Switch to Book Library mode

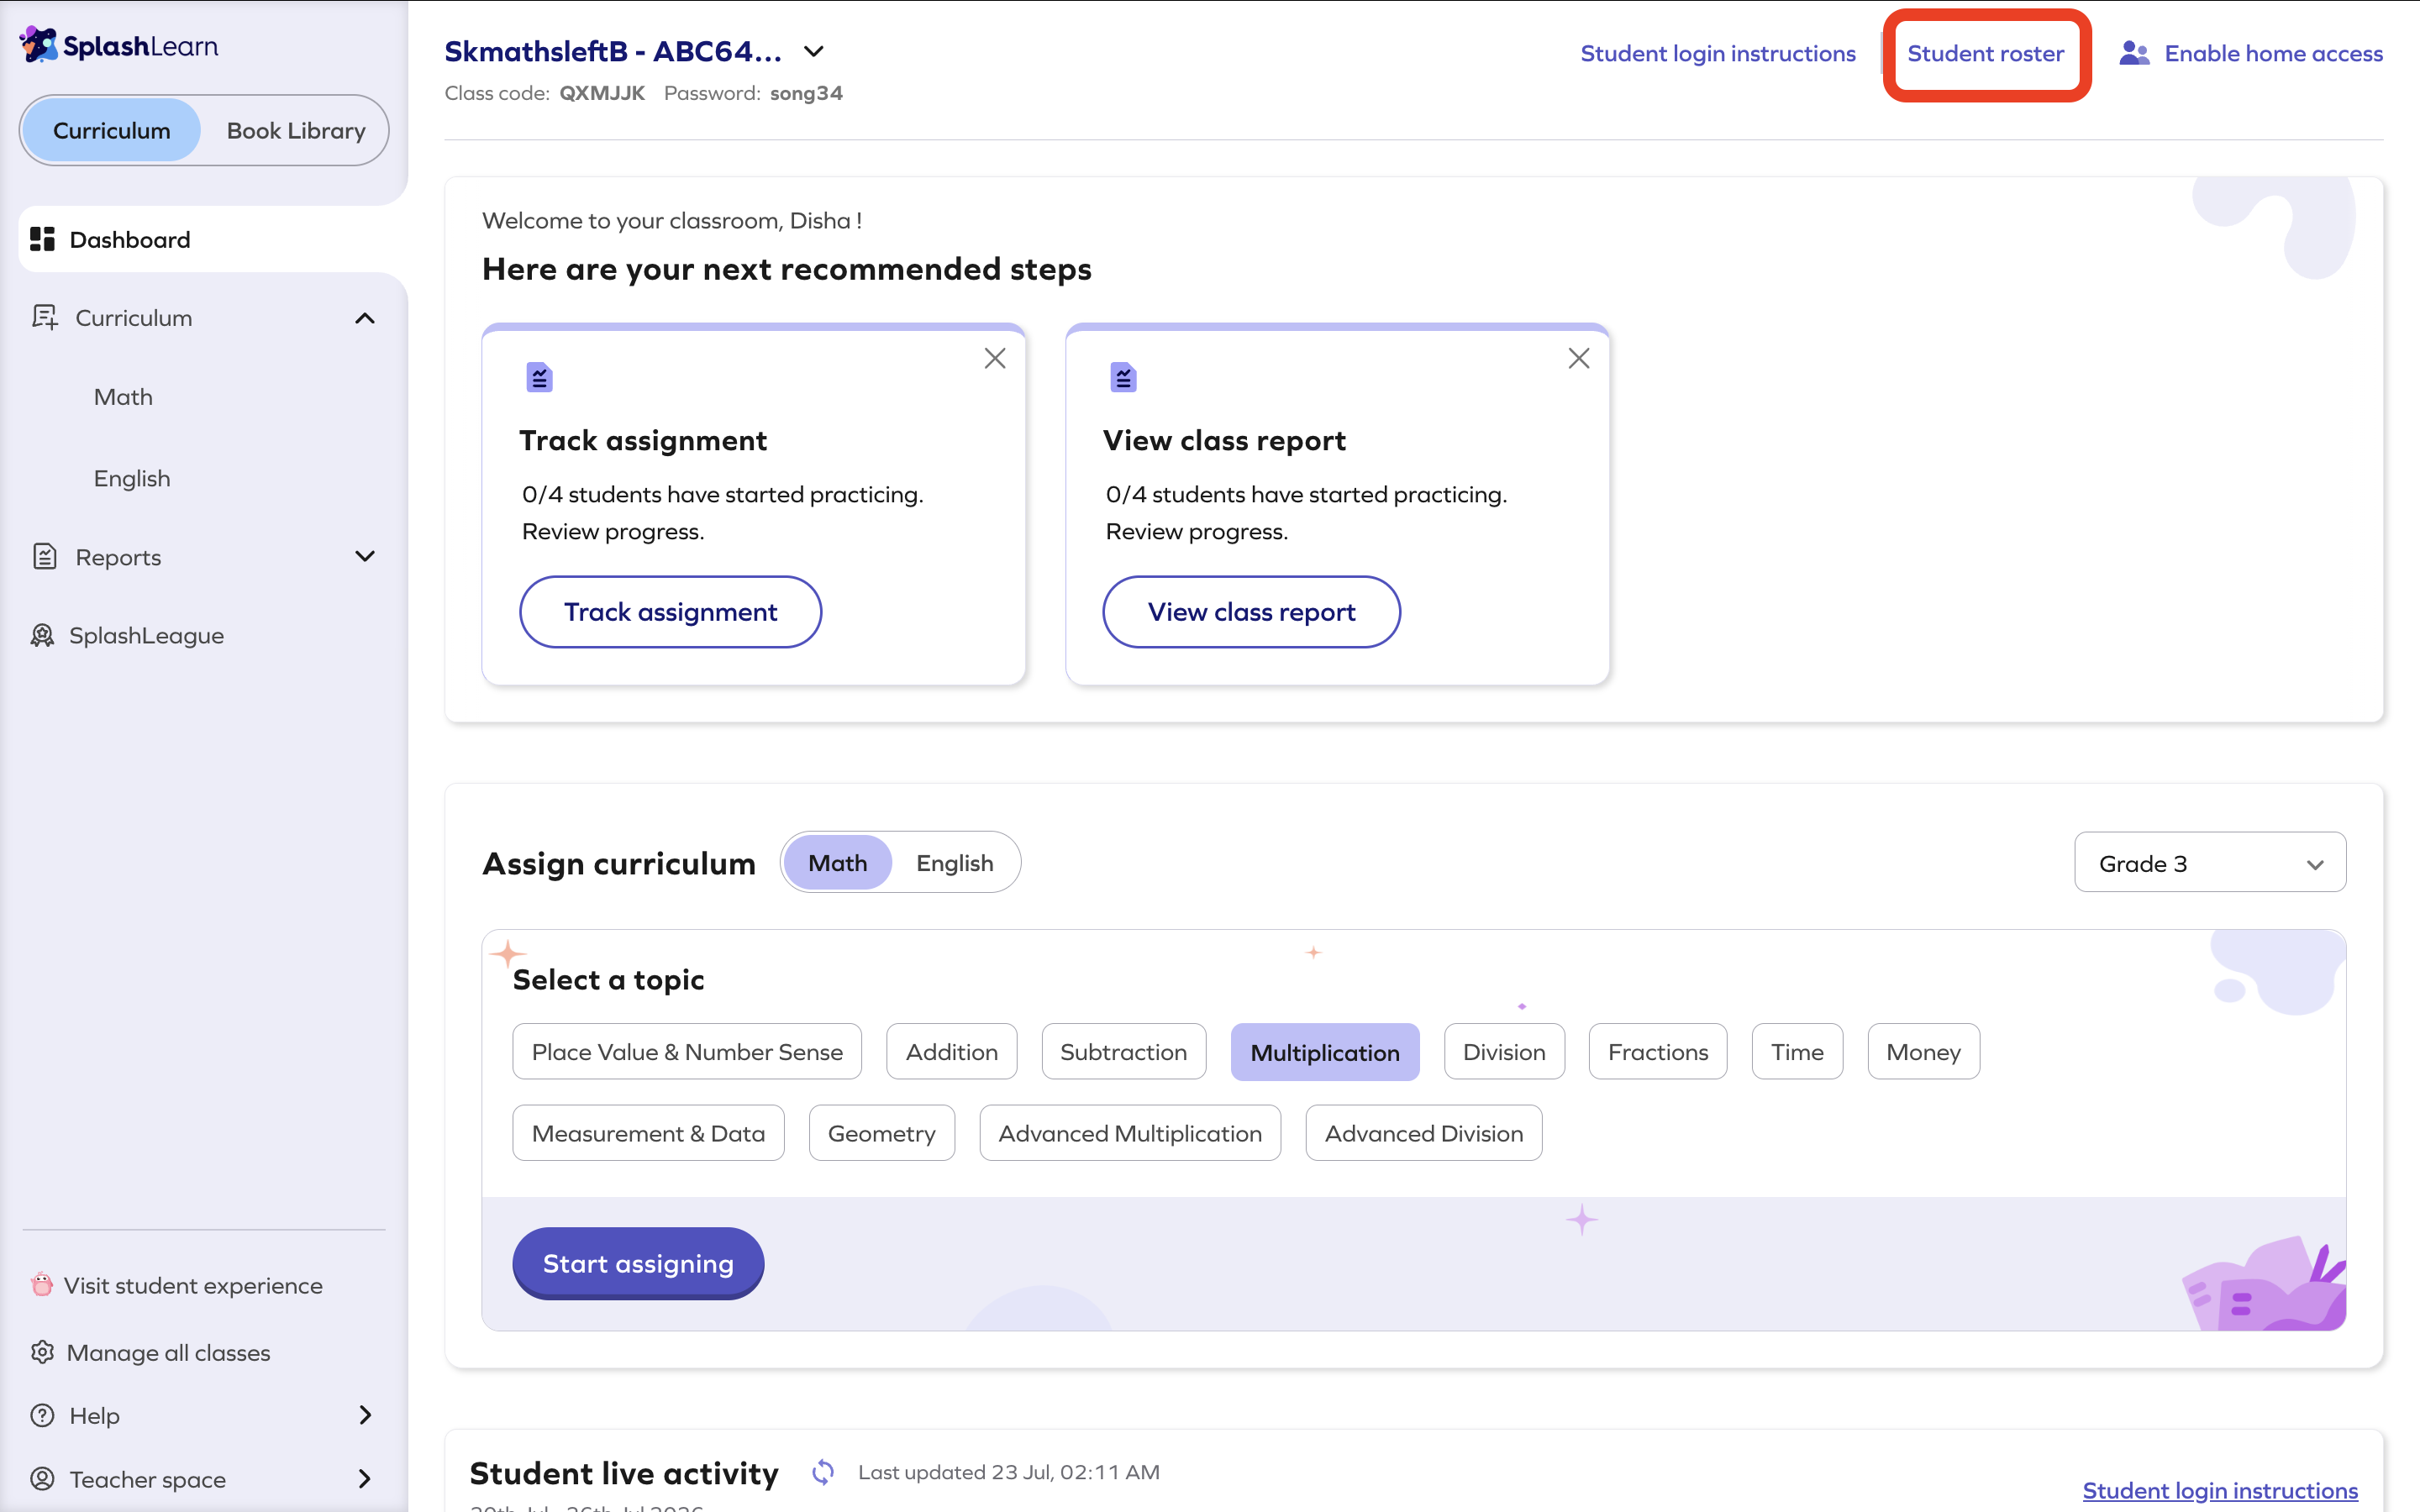coord(296,130)
